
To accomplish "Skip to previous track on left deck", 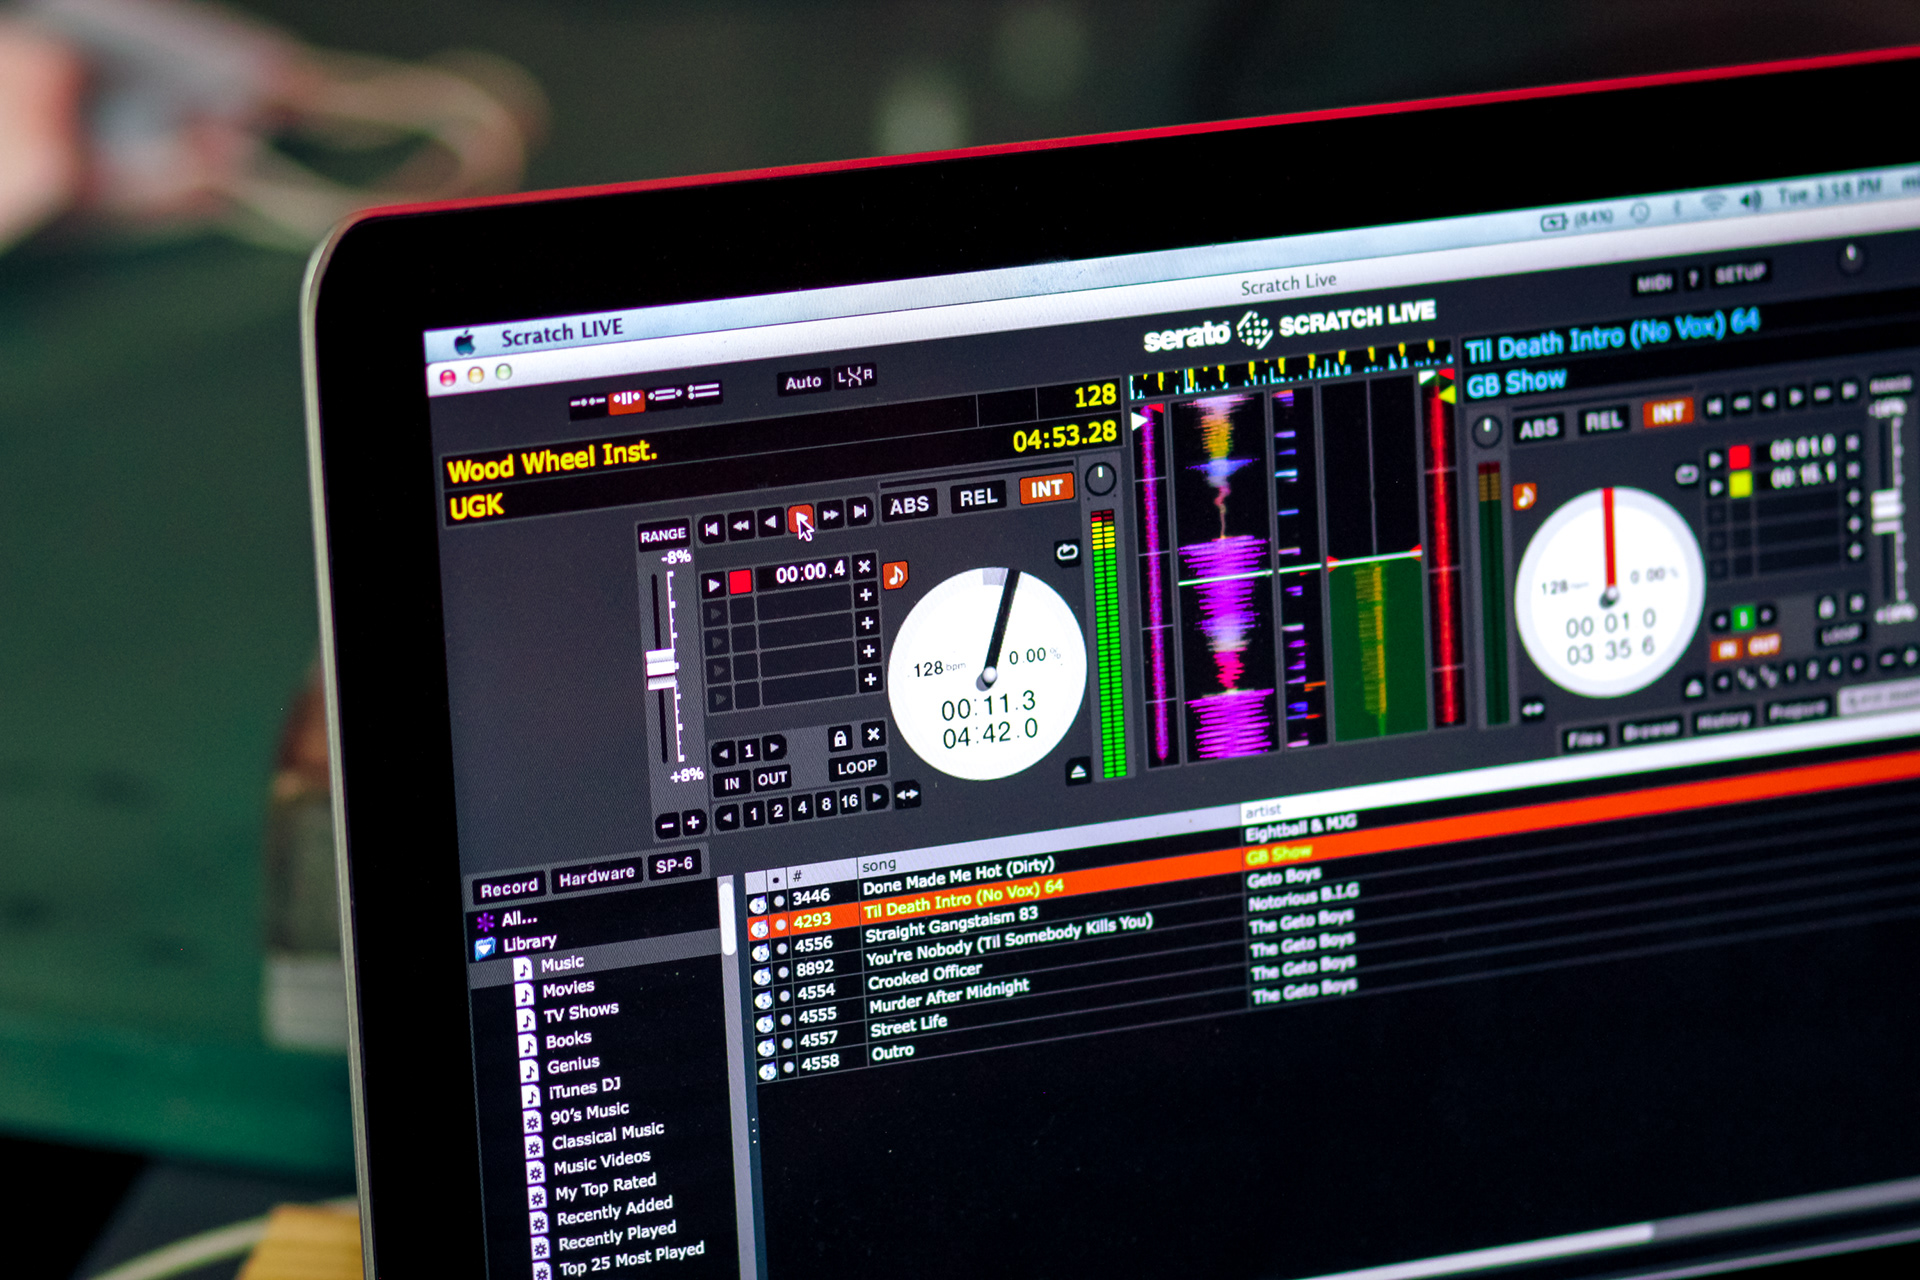I will pyautogui.click(x=711, y=528).
